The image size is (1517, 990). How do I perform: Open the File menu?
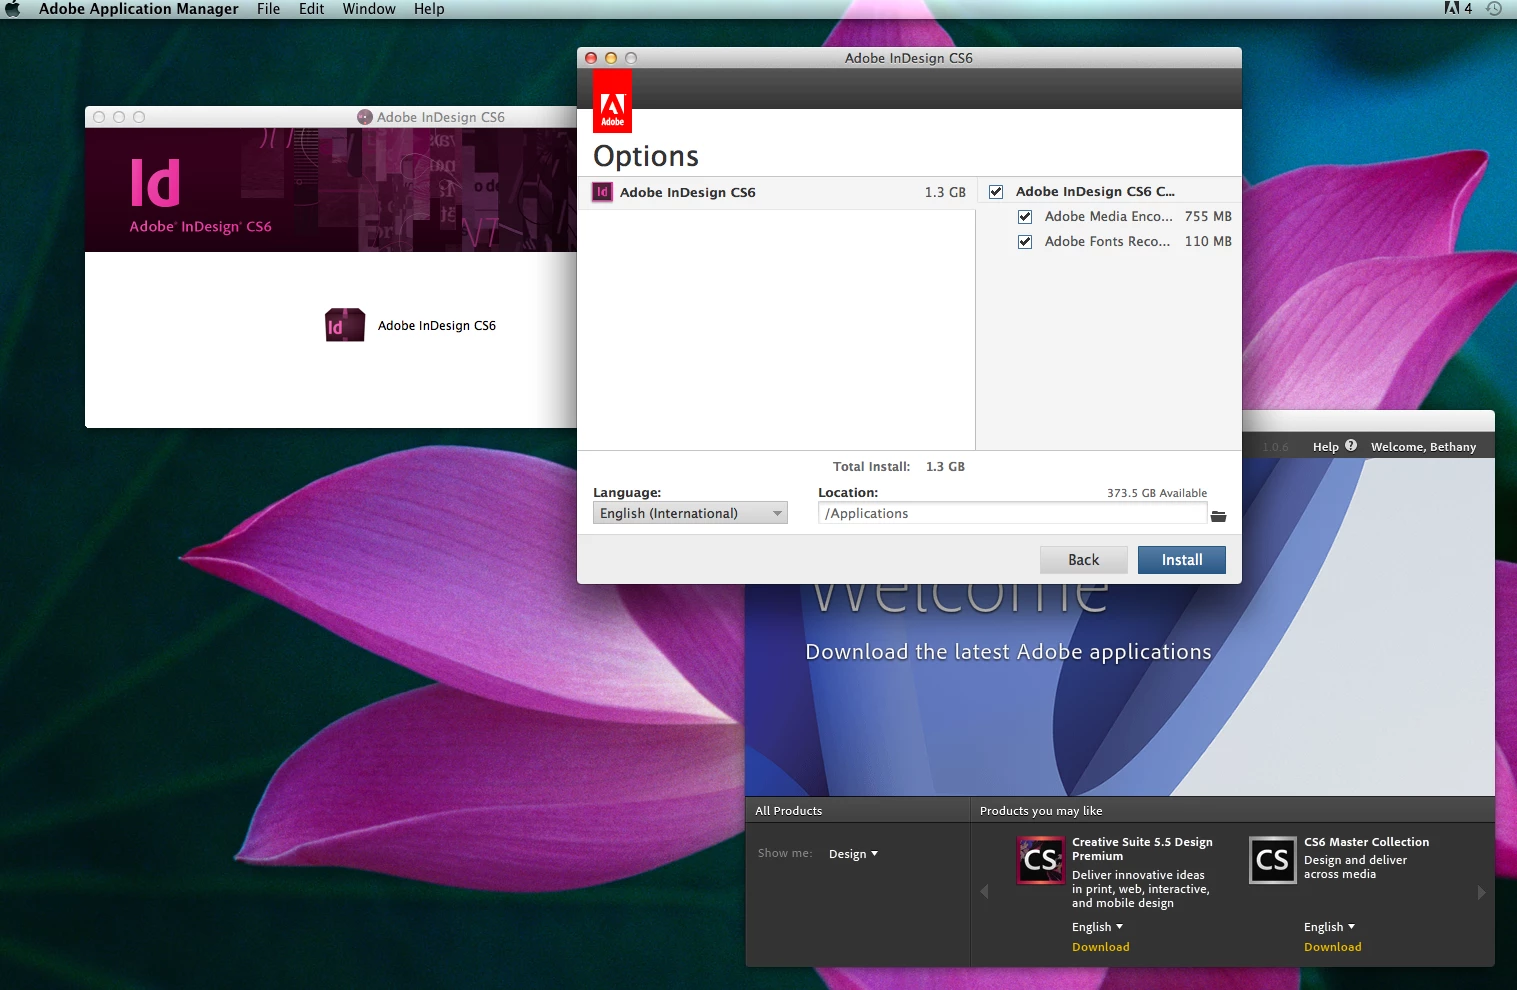coord(268,9)
